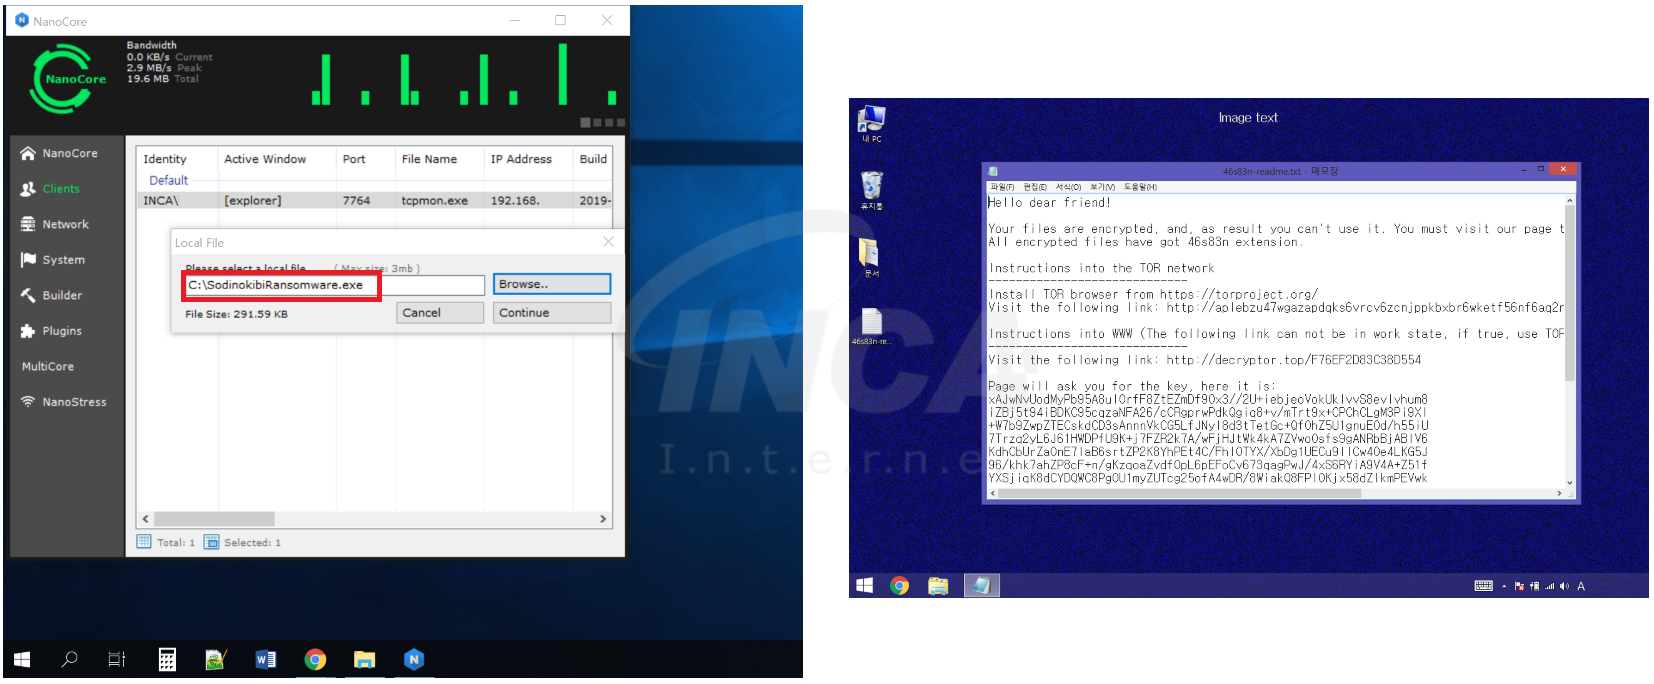The image size is (1654, 684).
Task: Open the 도움말(H) menu in Notepad
Action: 1140,187
